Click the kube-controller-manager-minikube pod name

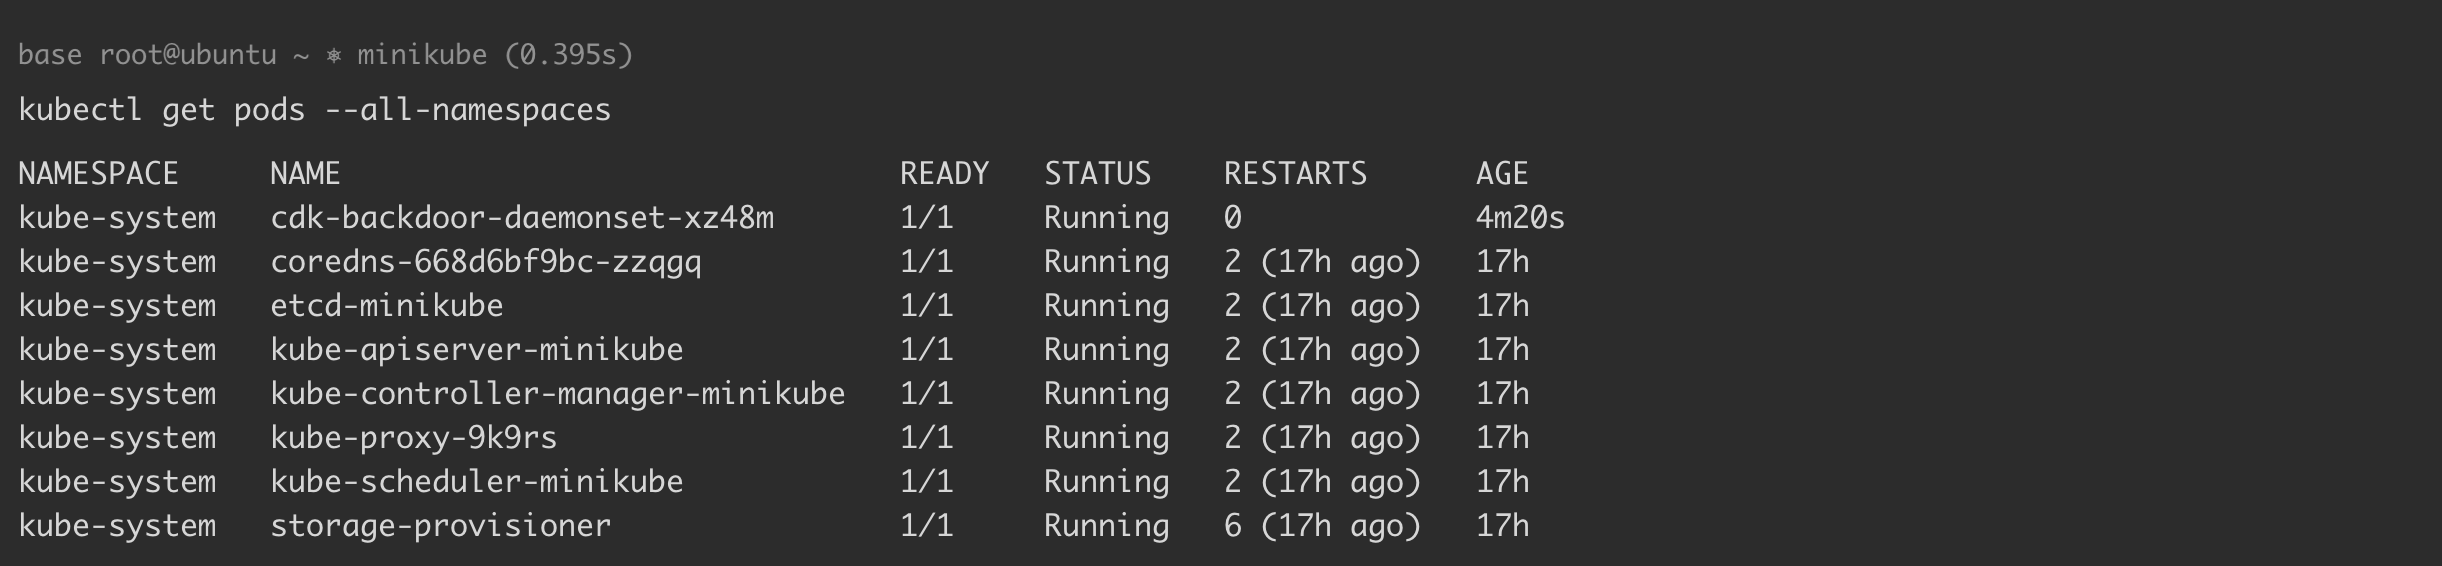[558, 394]
